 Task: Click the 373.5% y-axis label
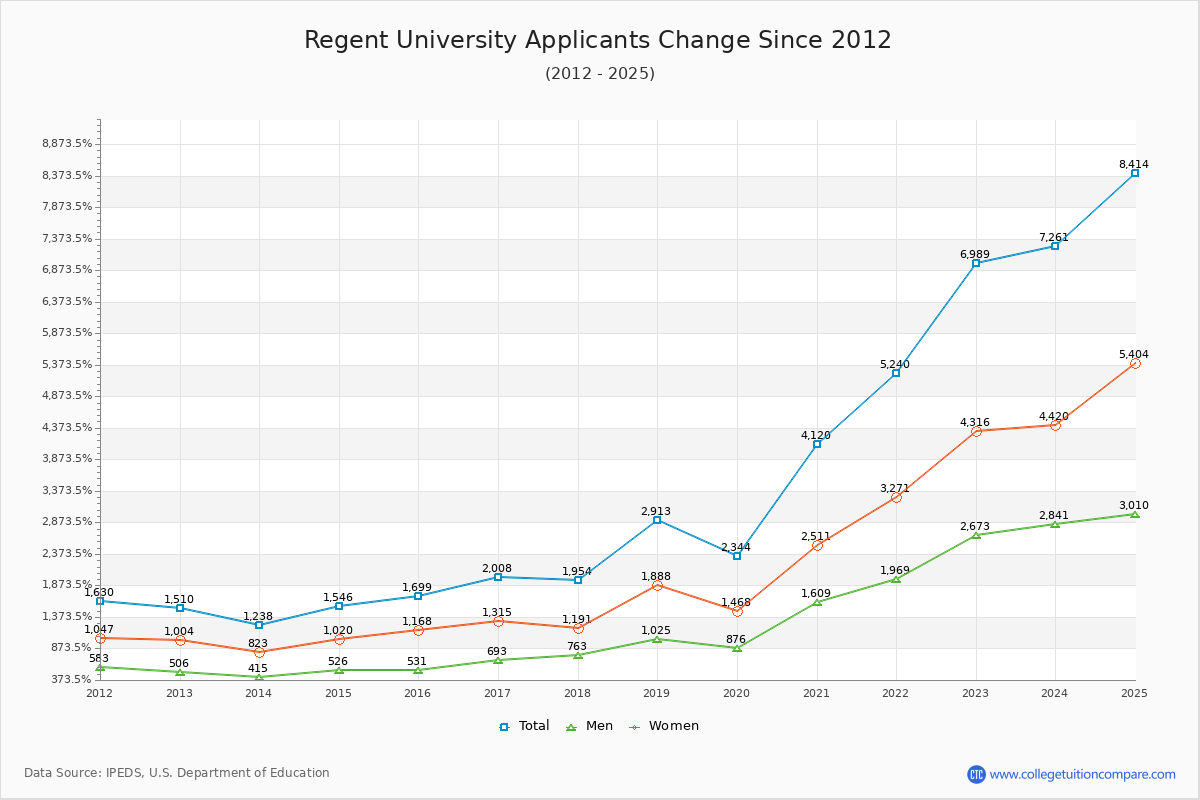[72, 679]
